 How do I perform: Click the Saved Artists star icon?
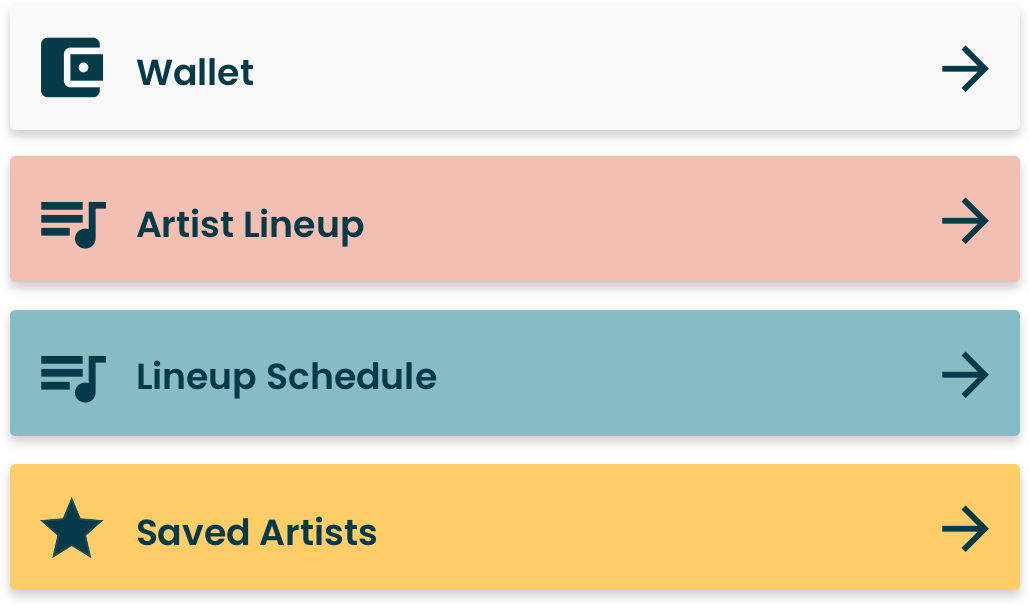click(72, 529)
